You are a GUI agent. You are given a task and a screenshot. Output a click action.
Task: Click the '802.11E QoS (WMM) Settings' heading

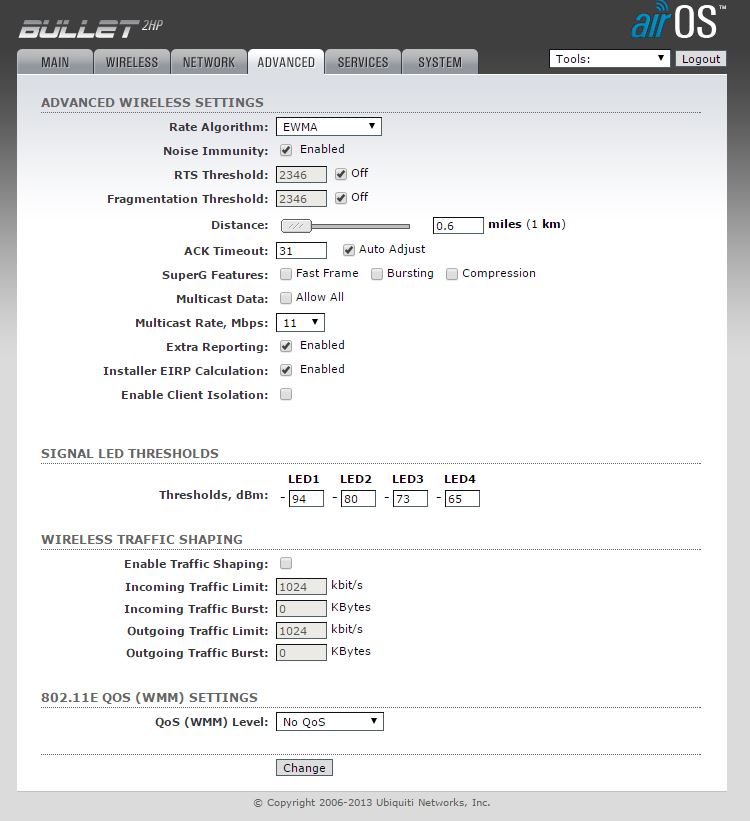point(149,697)
